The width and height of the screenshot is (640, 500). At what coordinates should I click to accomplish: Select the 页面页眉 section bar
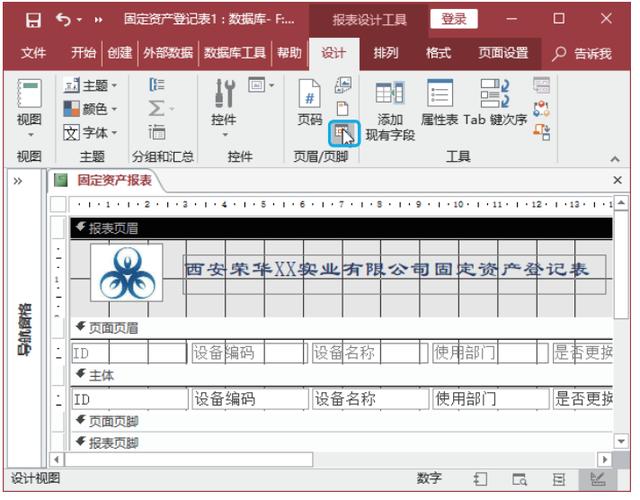tap(341, 328)
